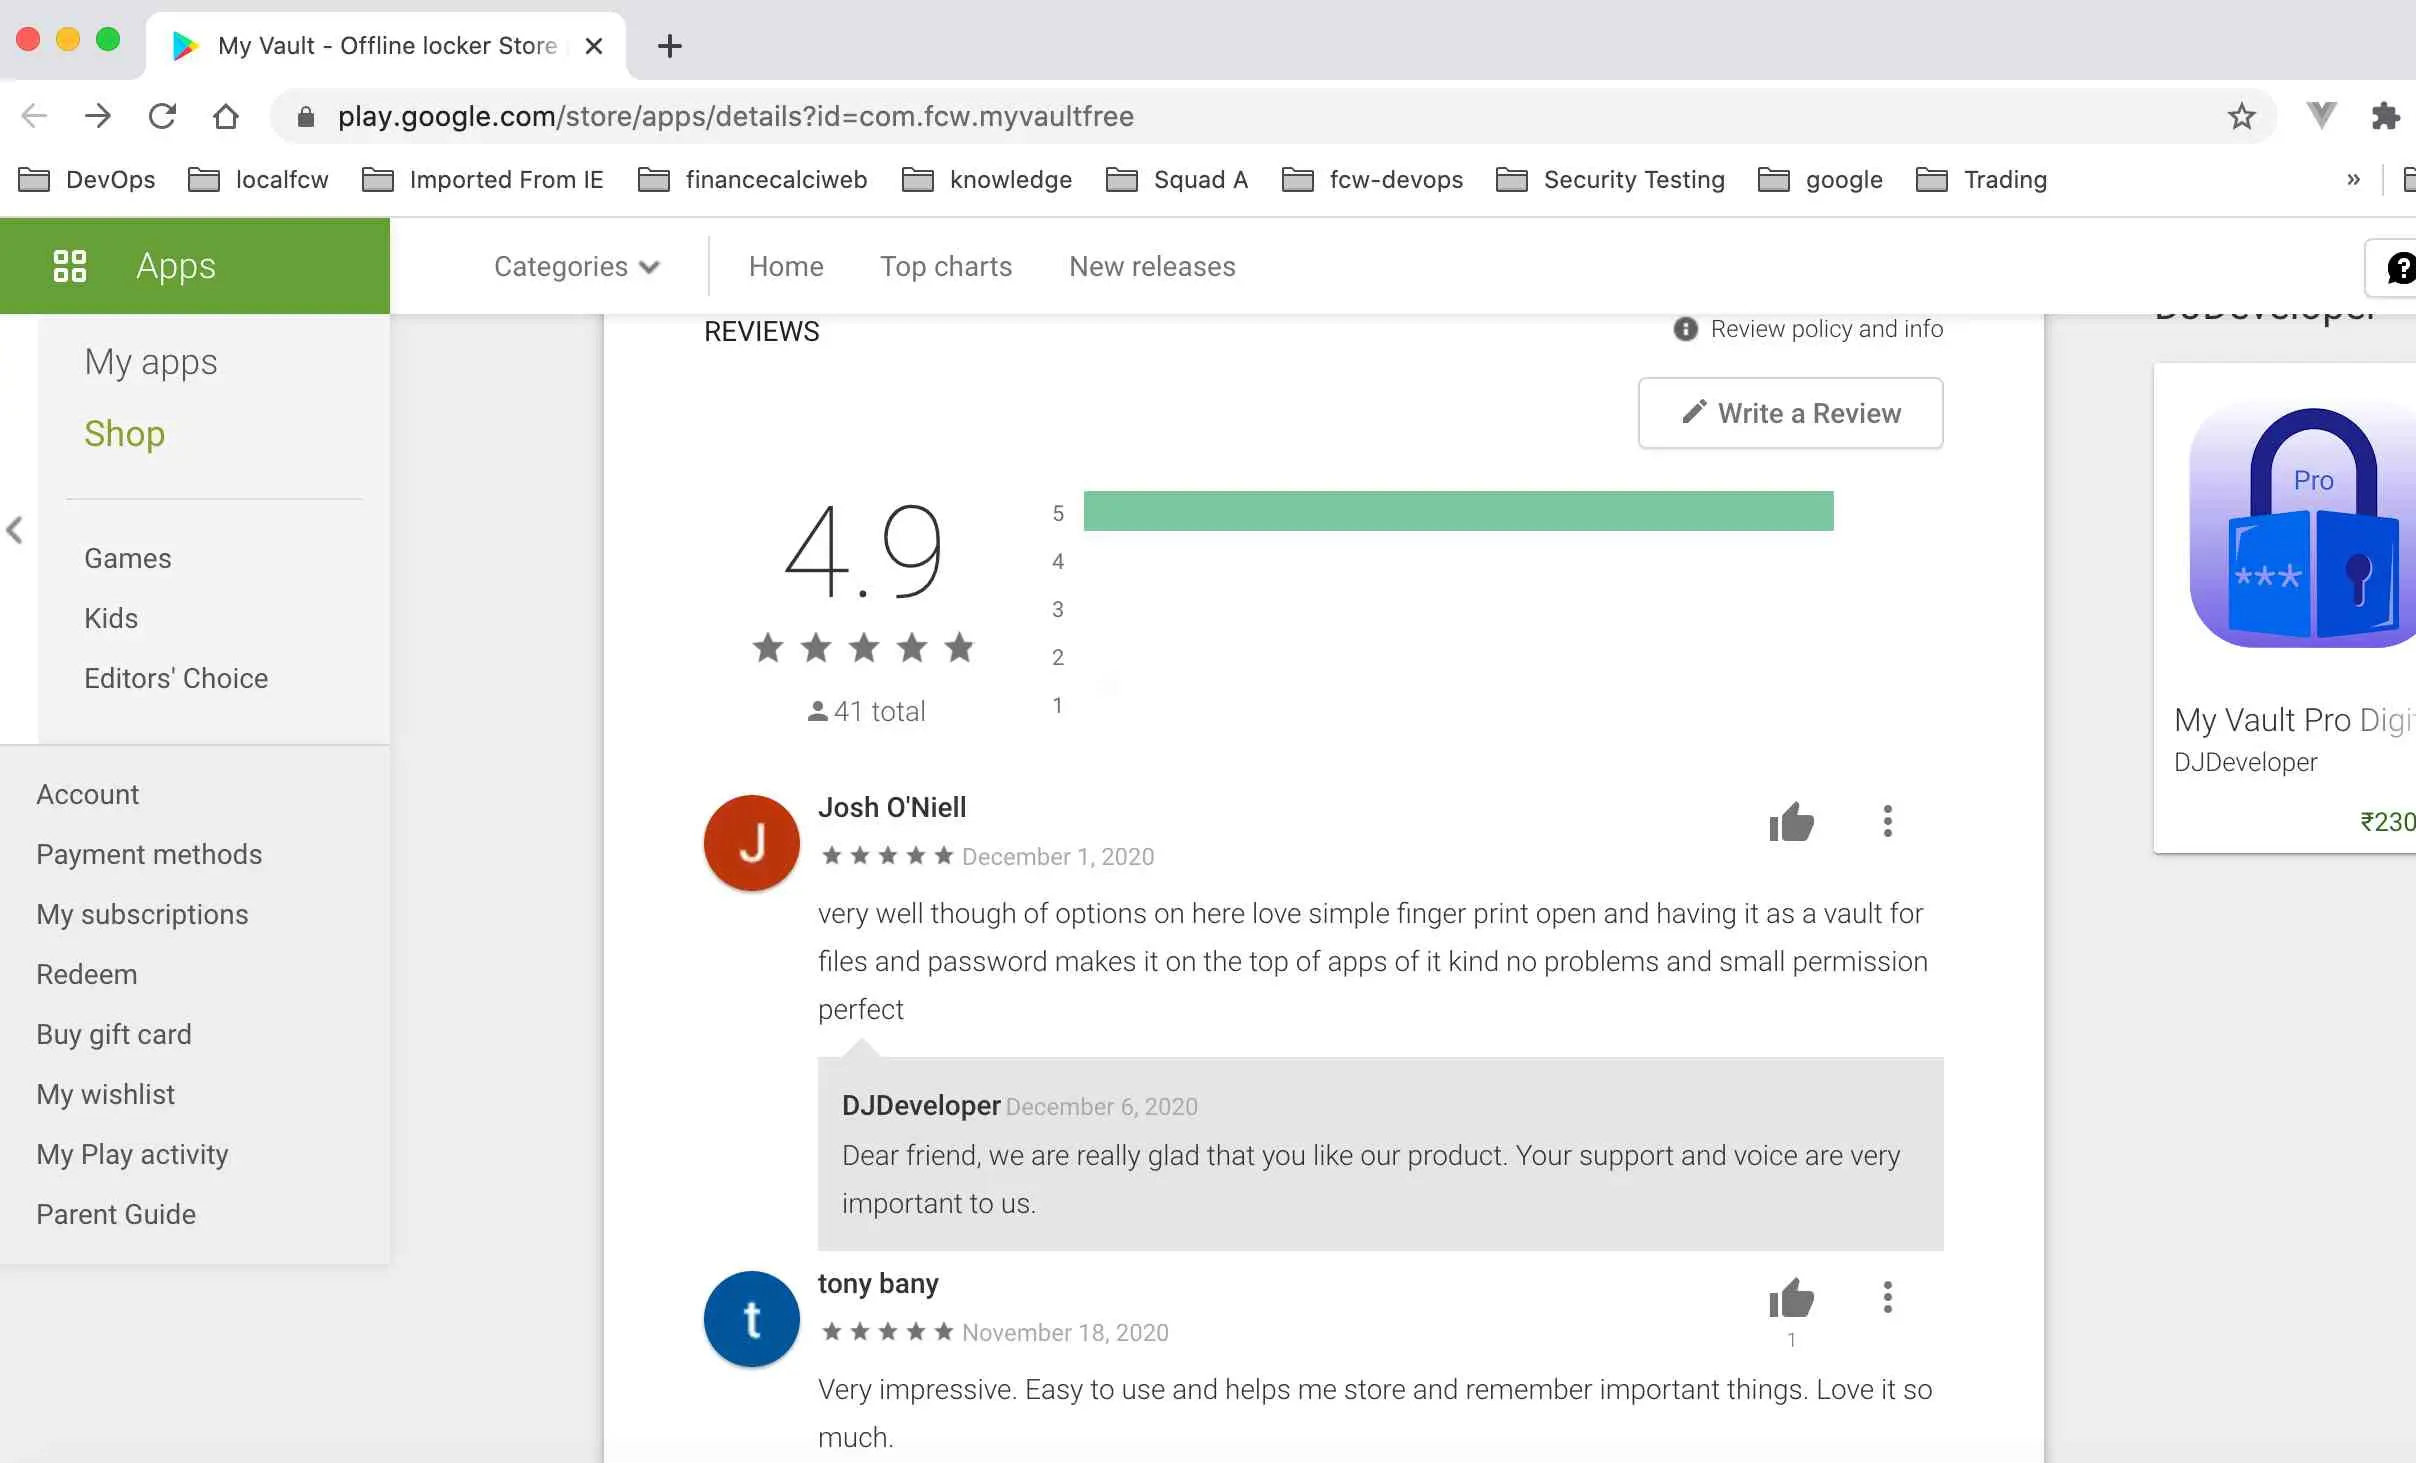Click Buy gift card
Screen dimensions: 2416x1463
click(114, 1034)
